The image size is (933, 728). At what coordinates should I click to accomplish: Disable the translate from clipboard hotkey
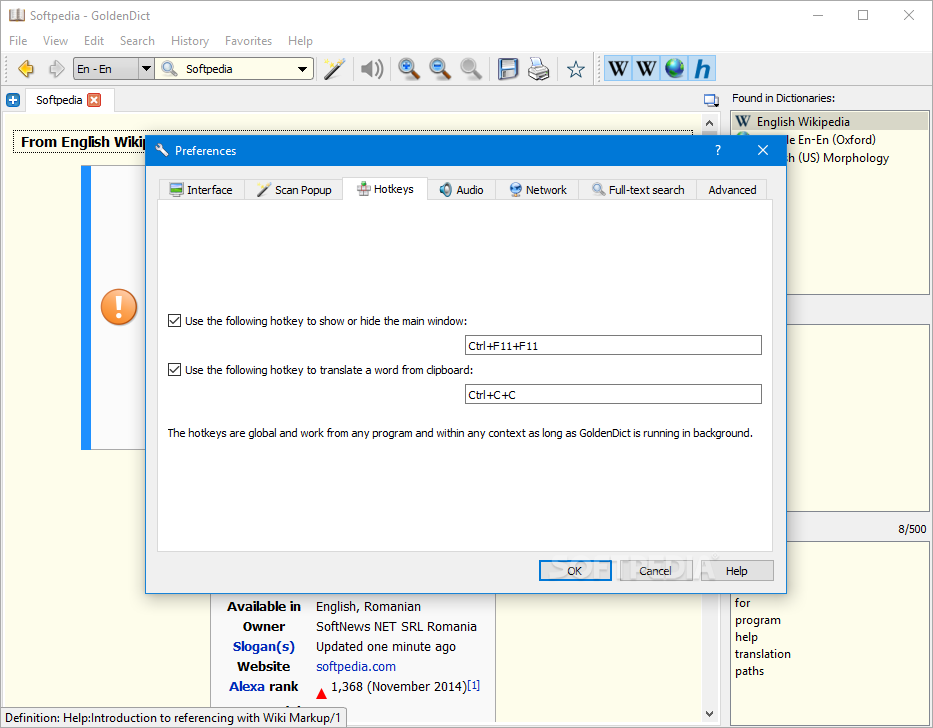[x=174, y=370]
